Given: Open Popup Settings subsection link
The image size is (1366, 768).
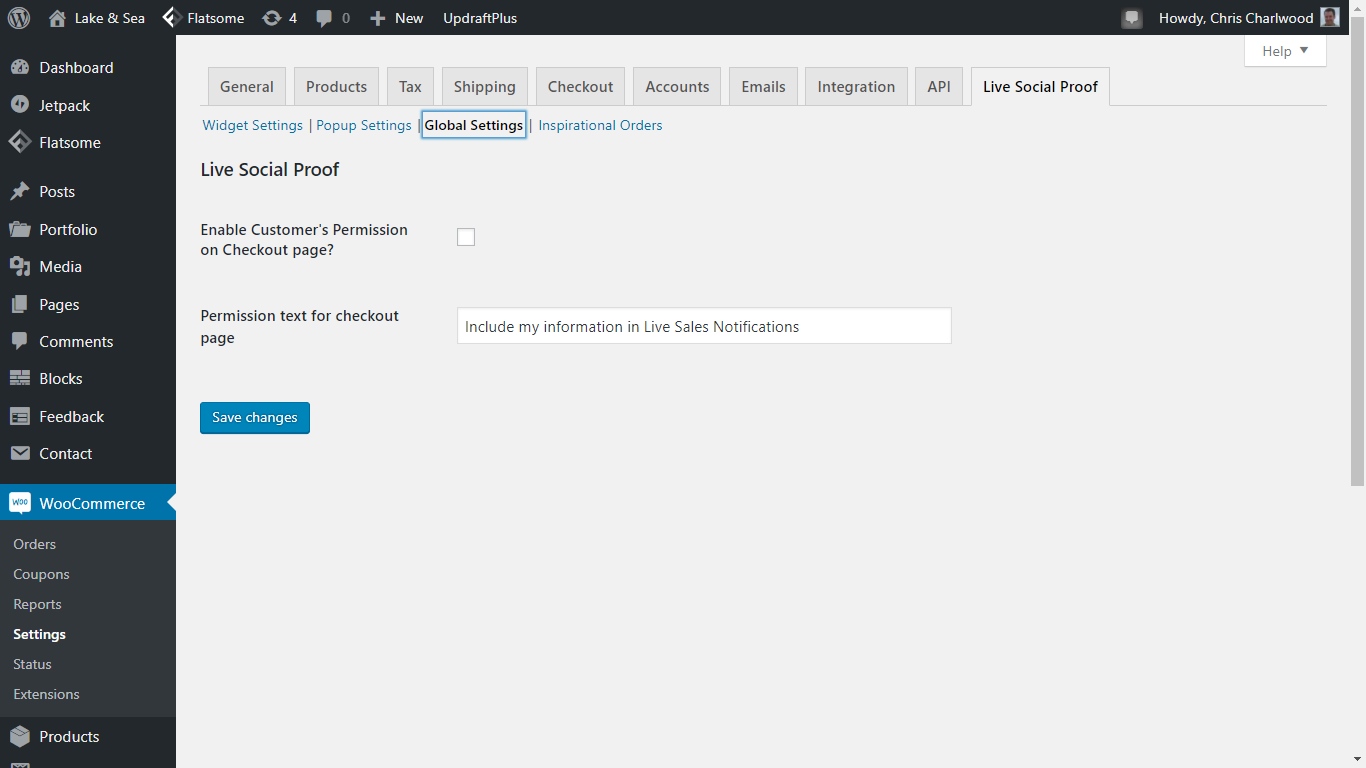Looking at the screenshot, I should 364,125.
